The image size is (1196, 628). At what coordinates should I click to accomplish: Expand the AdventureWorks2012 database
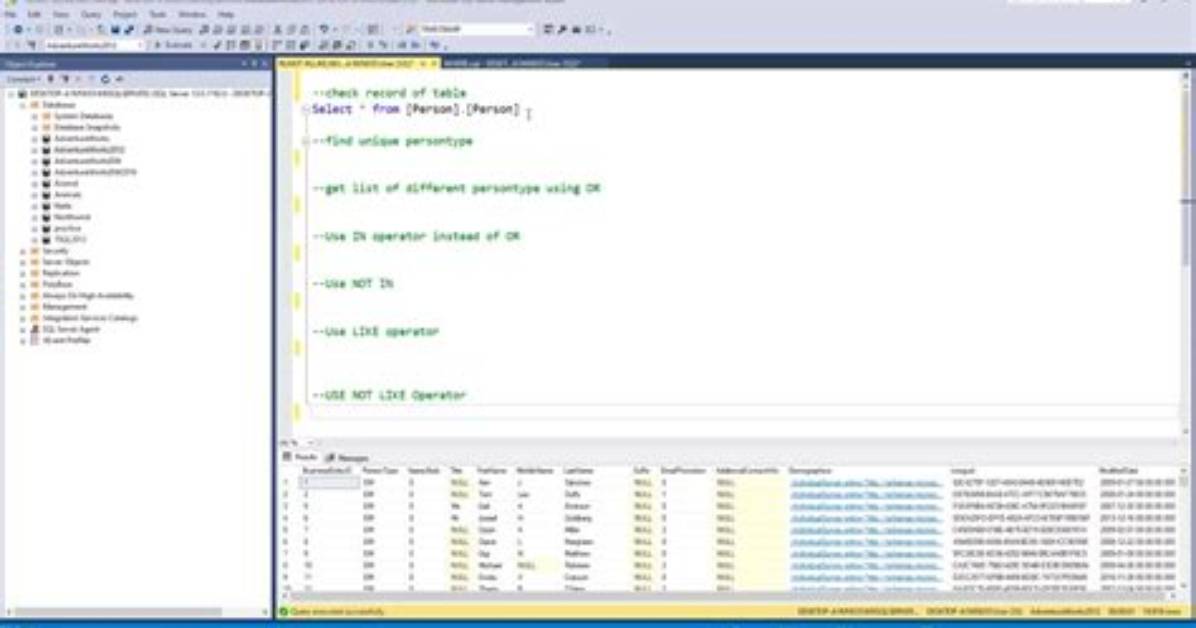[34, 150]
